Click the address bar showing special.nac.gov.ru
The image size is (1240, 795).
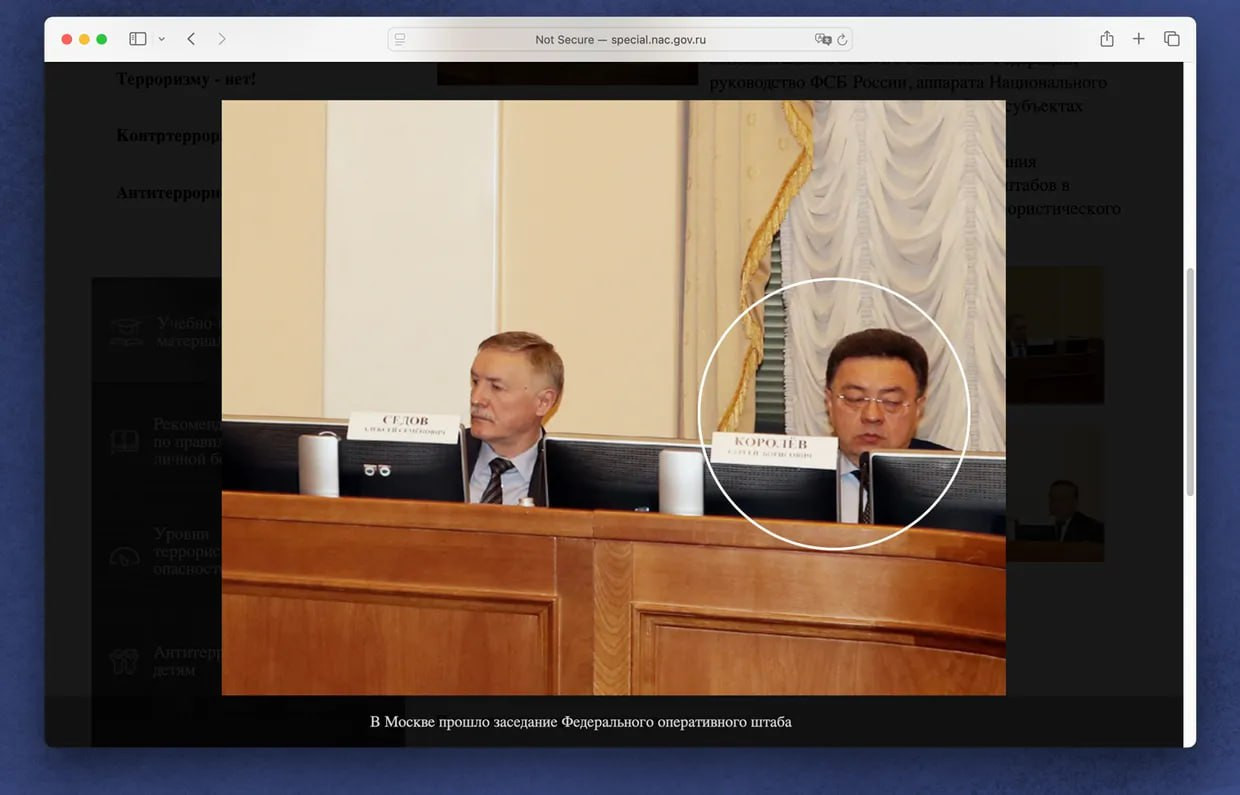620,39
